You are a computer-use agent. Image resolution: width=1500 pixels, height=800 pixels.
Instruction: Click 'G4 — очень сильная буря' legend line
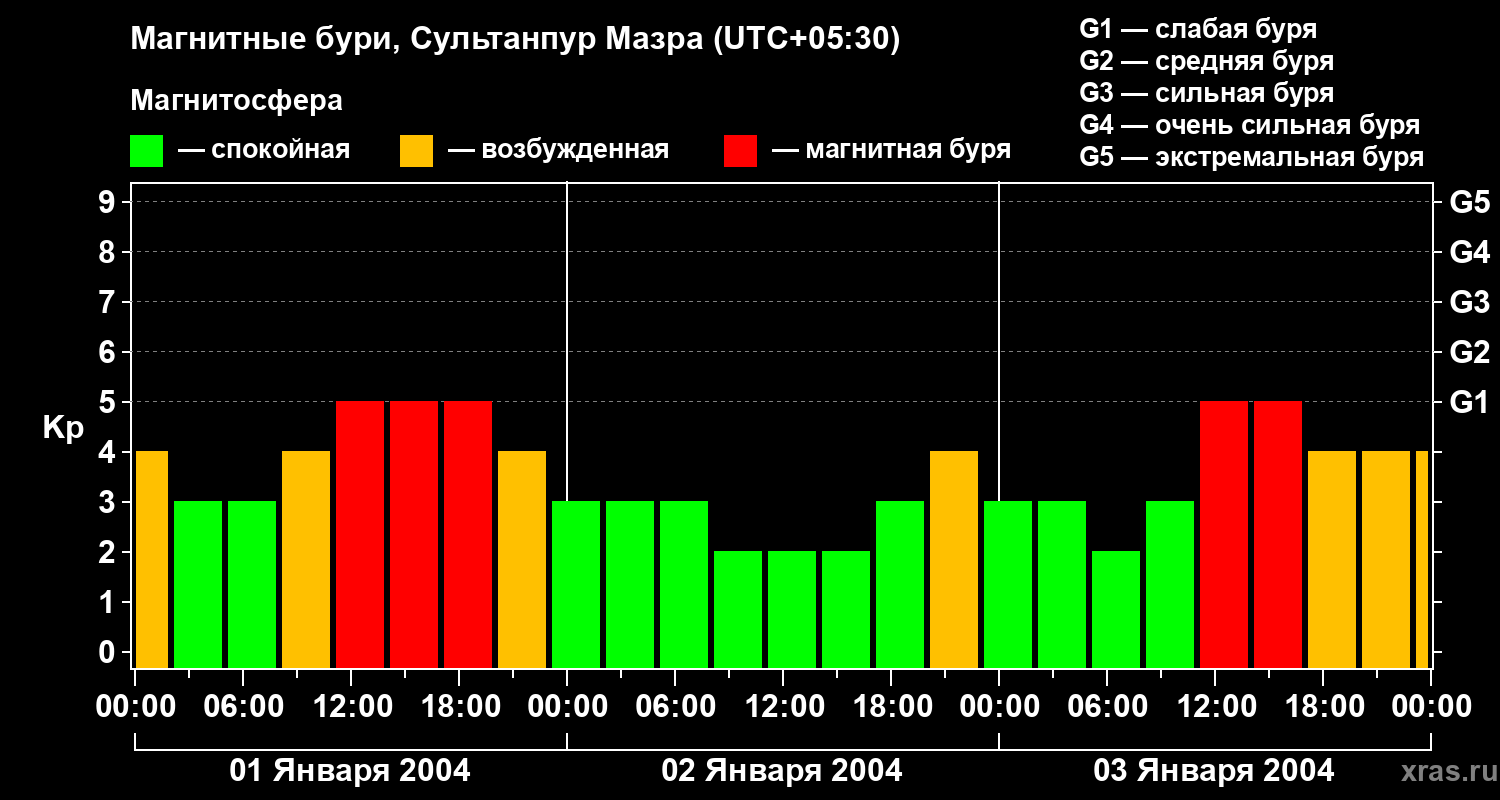point(1250,125)
